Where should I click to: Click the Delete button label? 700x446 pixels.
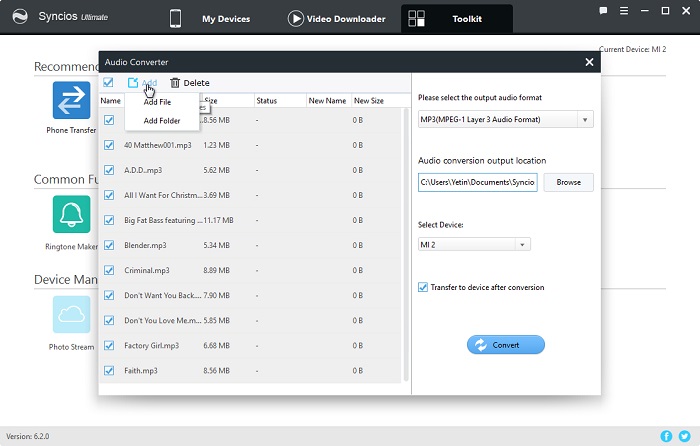click(196, 83)
